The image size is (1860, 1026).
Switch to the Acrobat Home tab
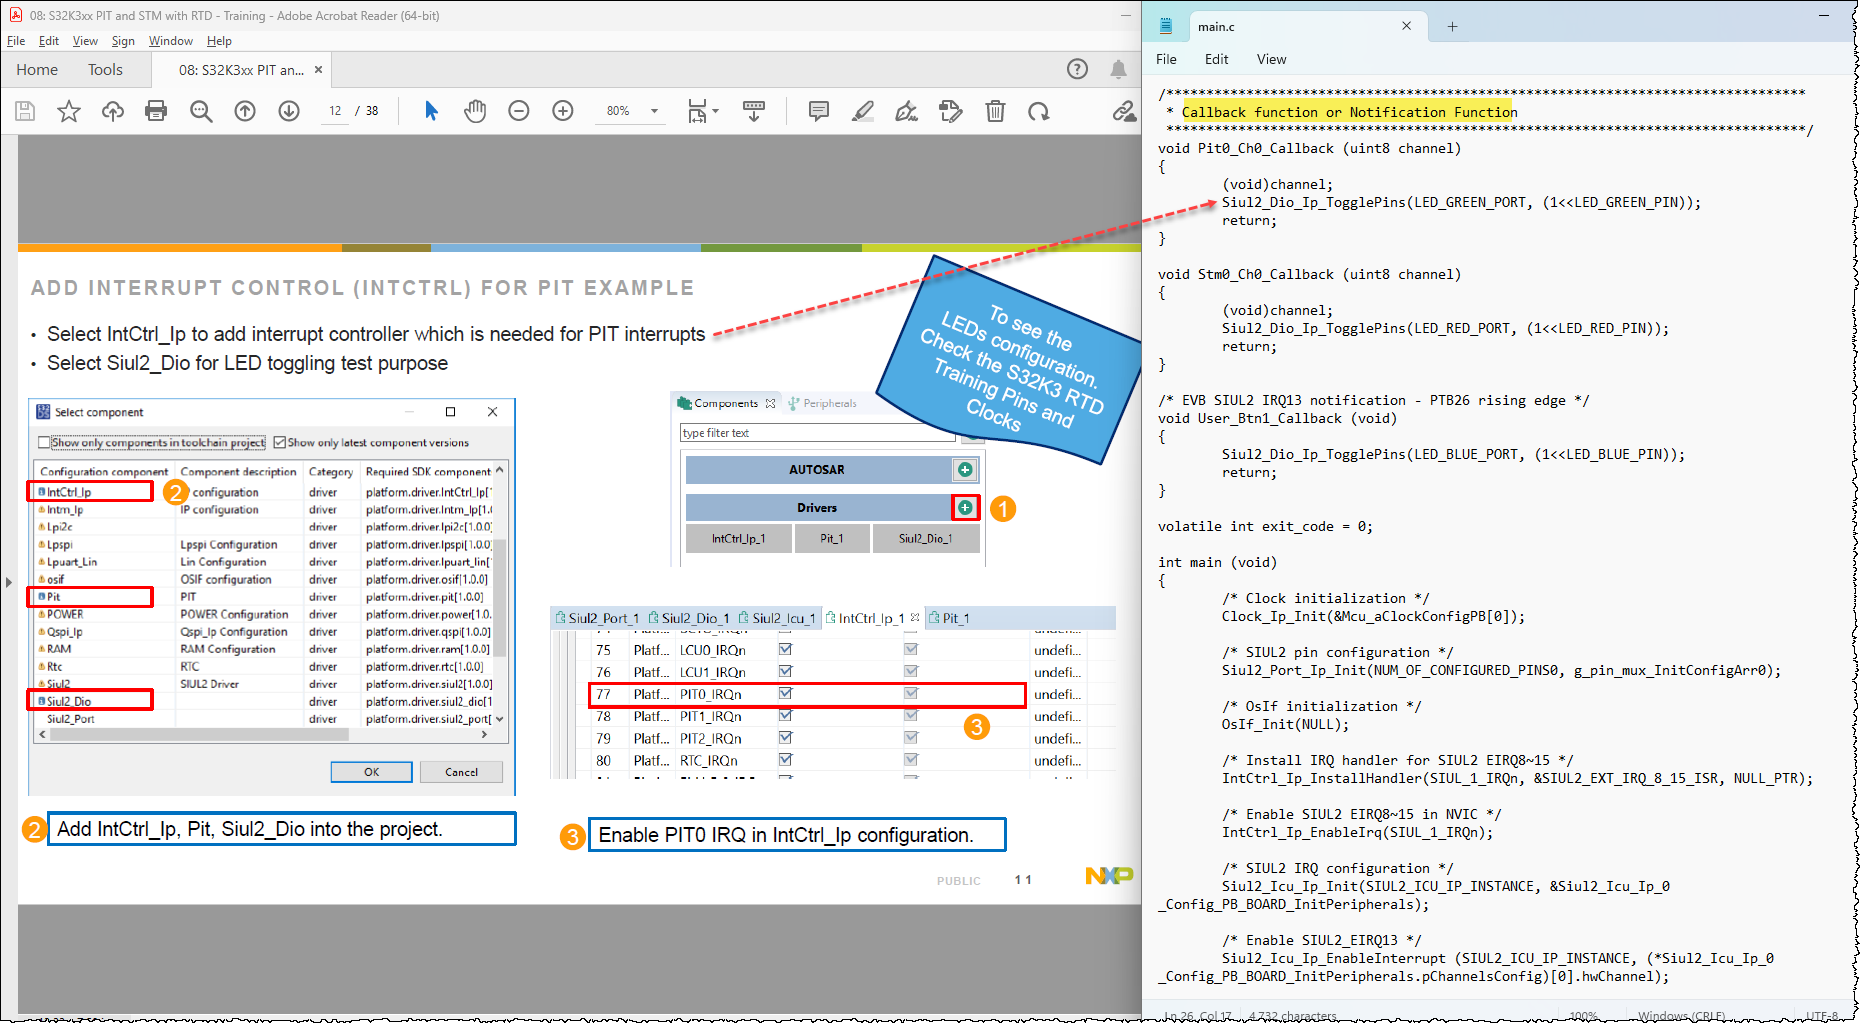37,70
